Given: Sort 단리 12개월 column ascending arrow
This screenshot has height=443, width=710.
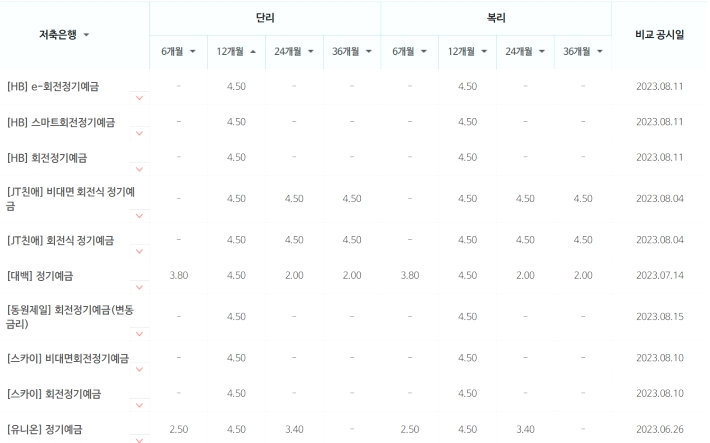Looking at the screenshot, I should tap(253, 52).
